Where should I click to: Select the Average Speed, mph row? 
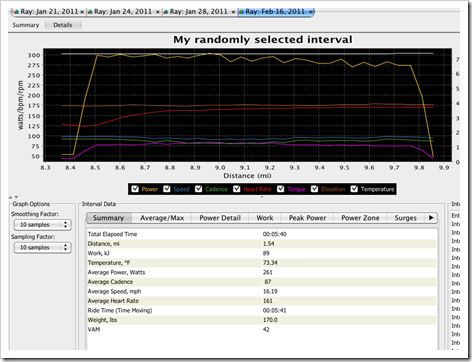(262, 291)
